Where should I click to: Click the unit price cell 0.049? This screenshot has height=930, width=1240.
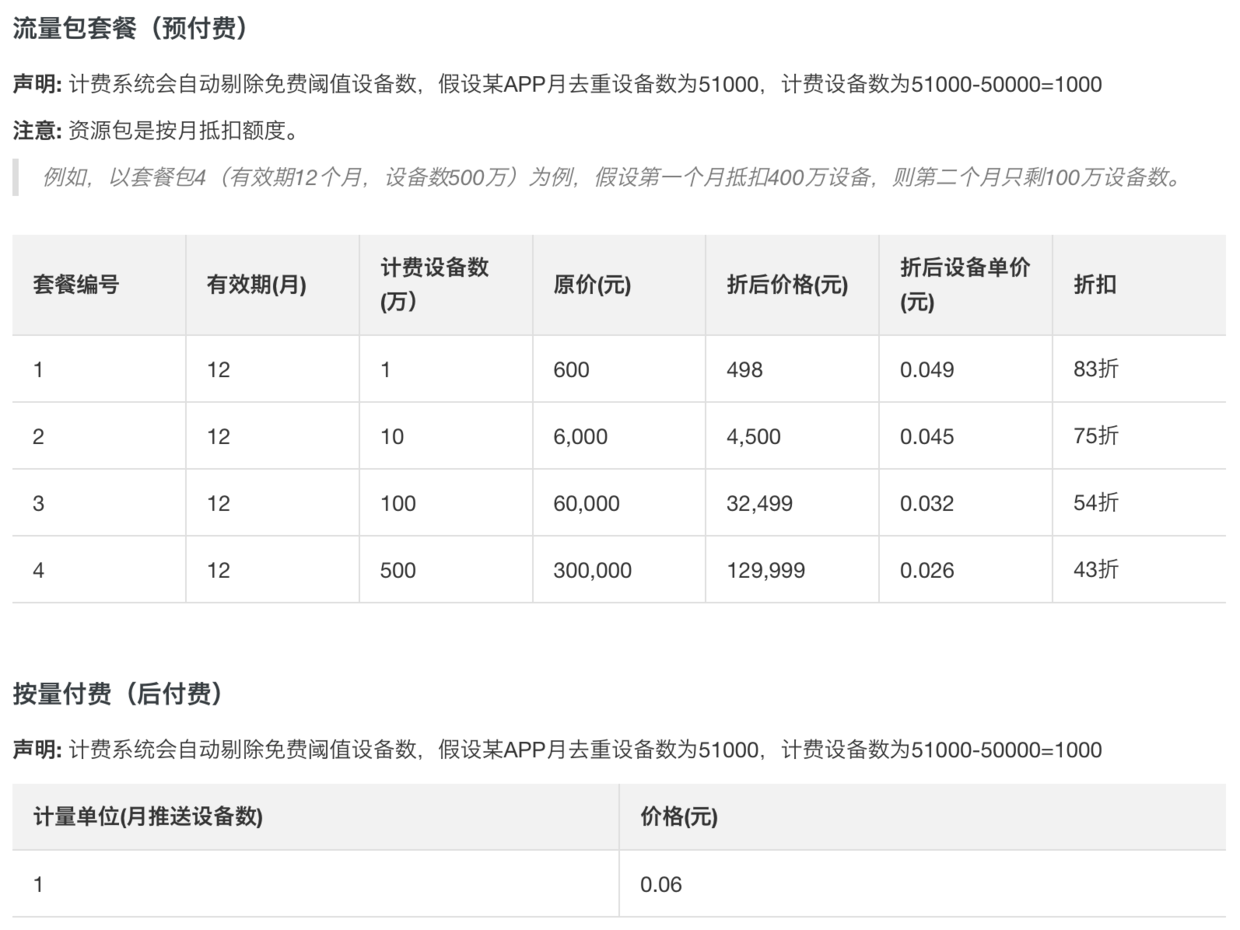coord(966,369)
